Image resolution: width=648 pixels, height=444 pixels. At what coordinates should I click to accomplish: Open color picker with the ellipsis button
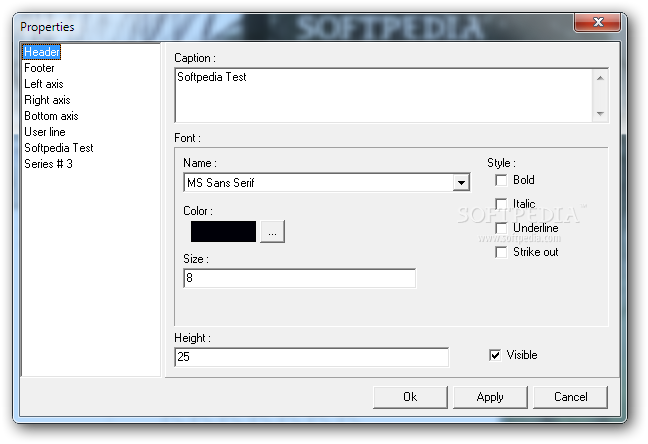pos(272,232)
